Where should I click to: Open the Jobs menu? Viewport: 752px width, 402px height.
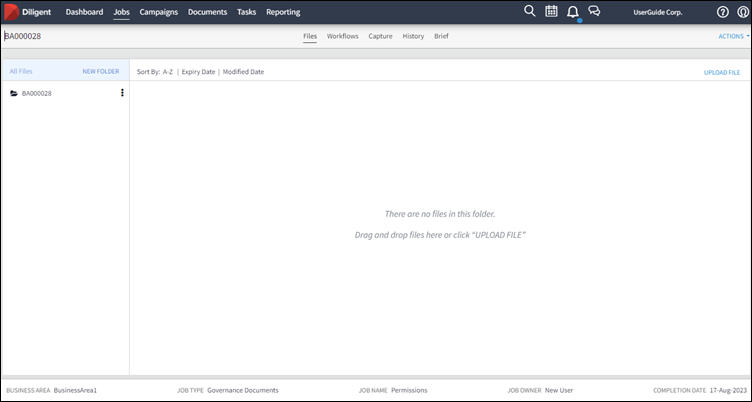point(121,12)
